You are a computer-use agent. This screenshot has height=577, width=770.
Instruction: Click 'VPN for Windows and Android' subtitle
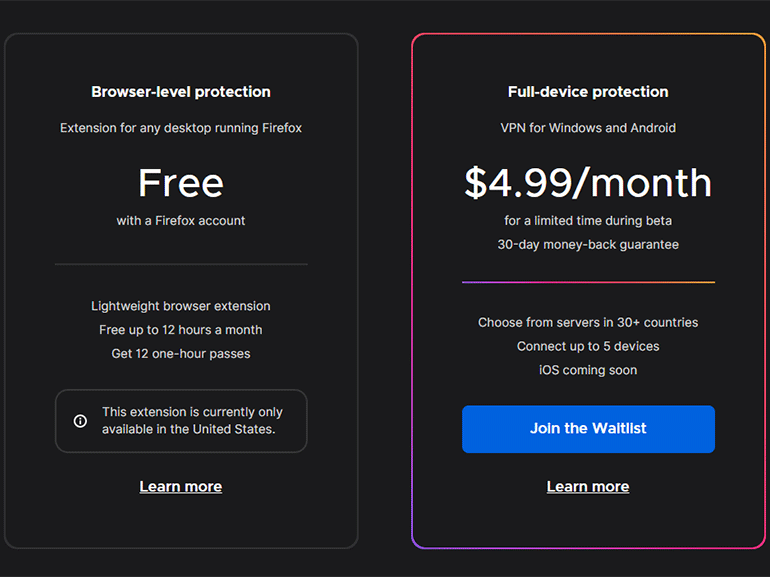(588, 128)
